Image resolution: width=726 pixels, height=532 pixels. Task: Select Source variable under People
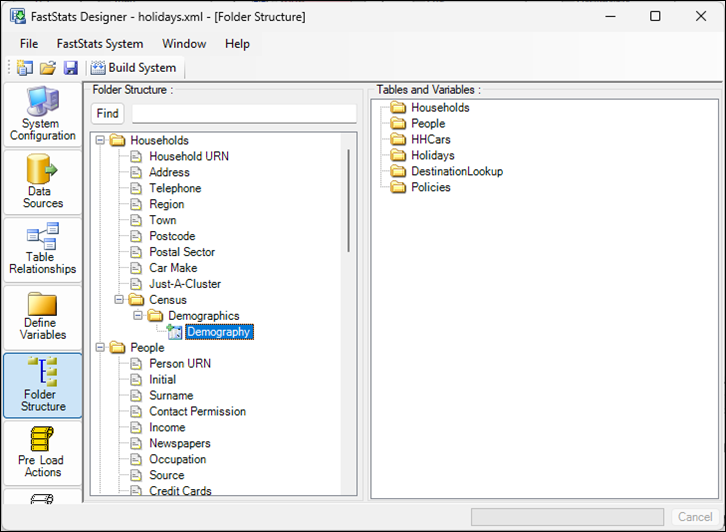click(167, 475)
